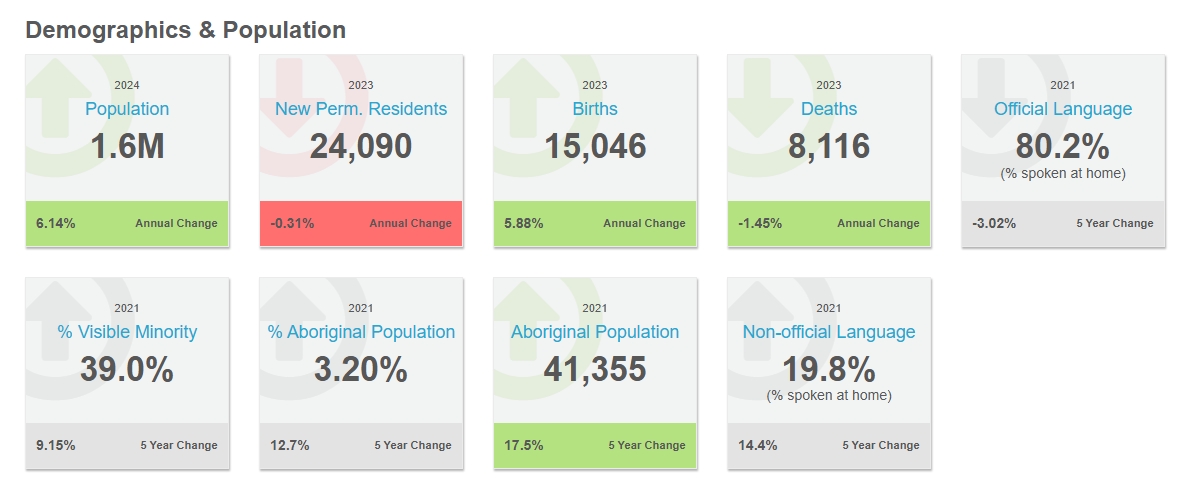Select the Official Language title
The image size is (1192, 501).
(1063, 109)
